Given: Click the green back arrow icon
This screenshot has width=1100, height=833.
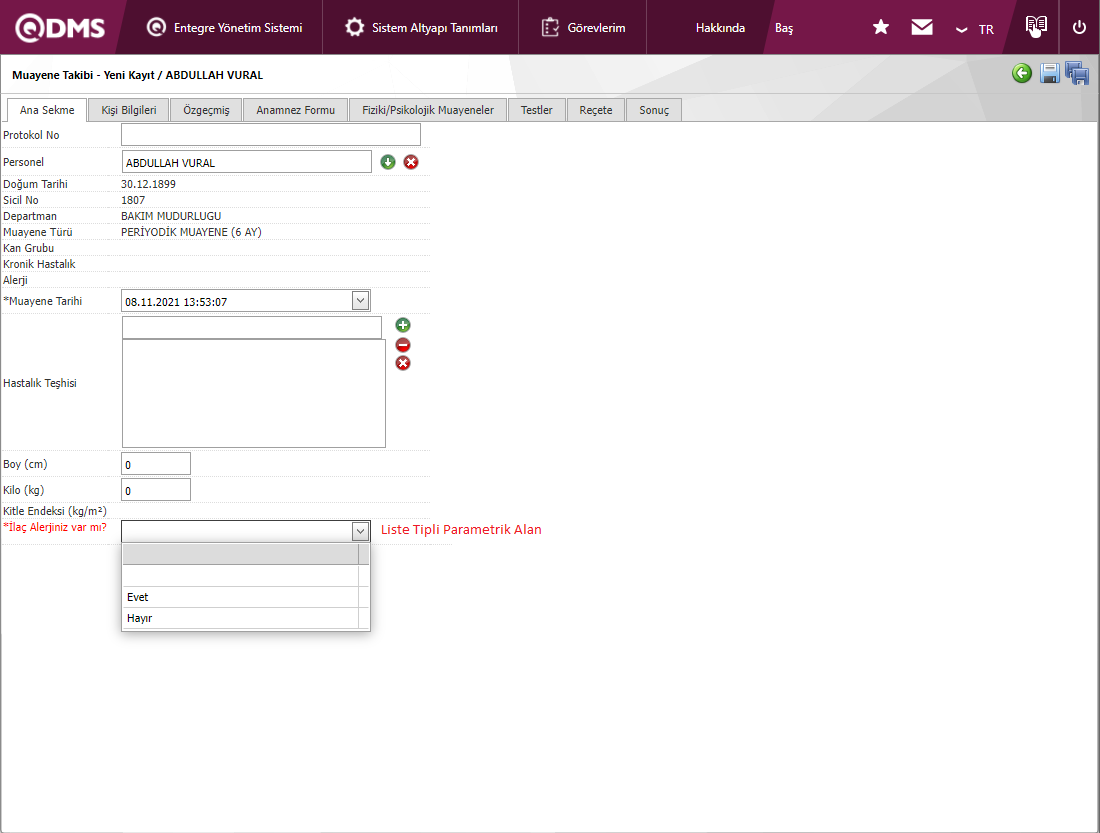Looking at the screenshot, I should [1021, 73].
